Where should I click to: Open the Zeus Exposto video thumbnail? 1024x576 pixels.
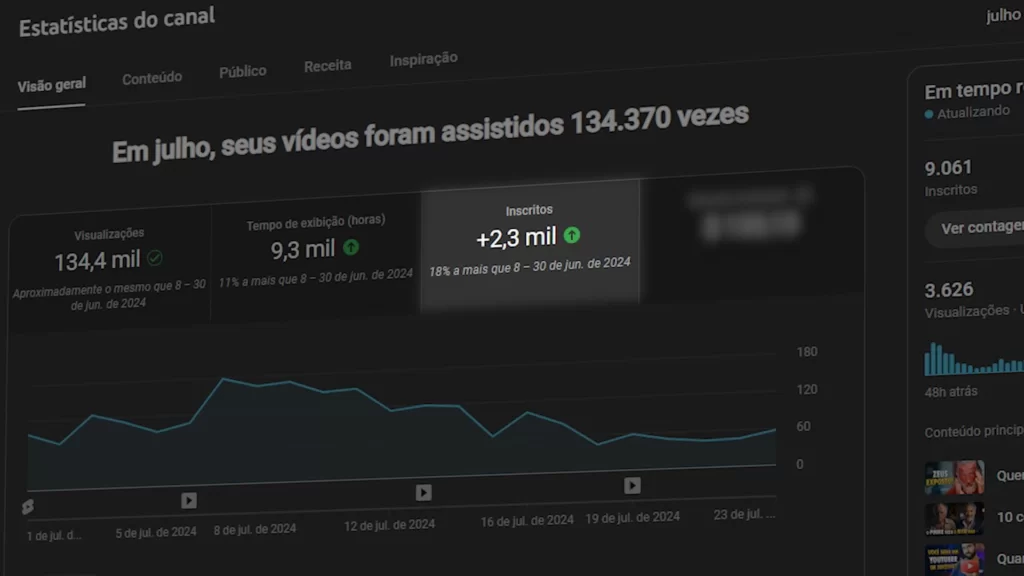(x=953, y=478)
